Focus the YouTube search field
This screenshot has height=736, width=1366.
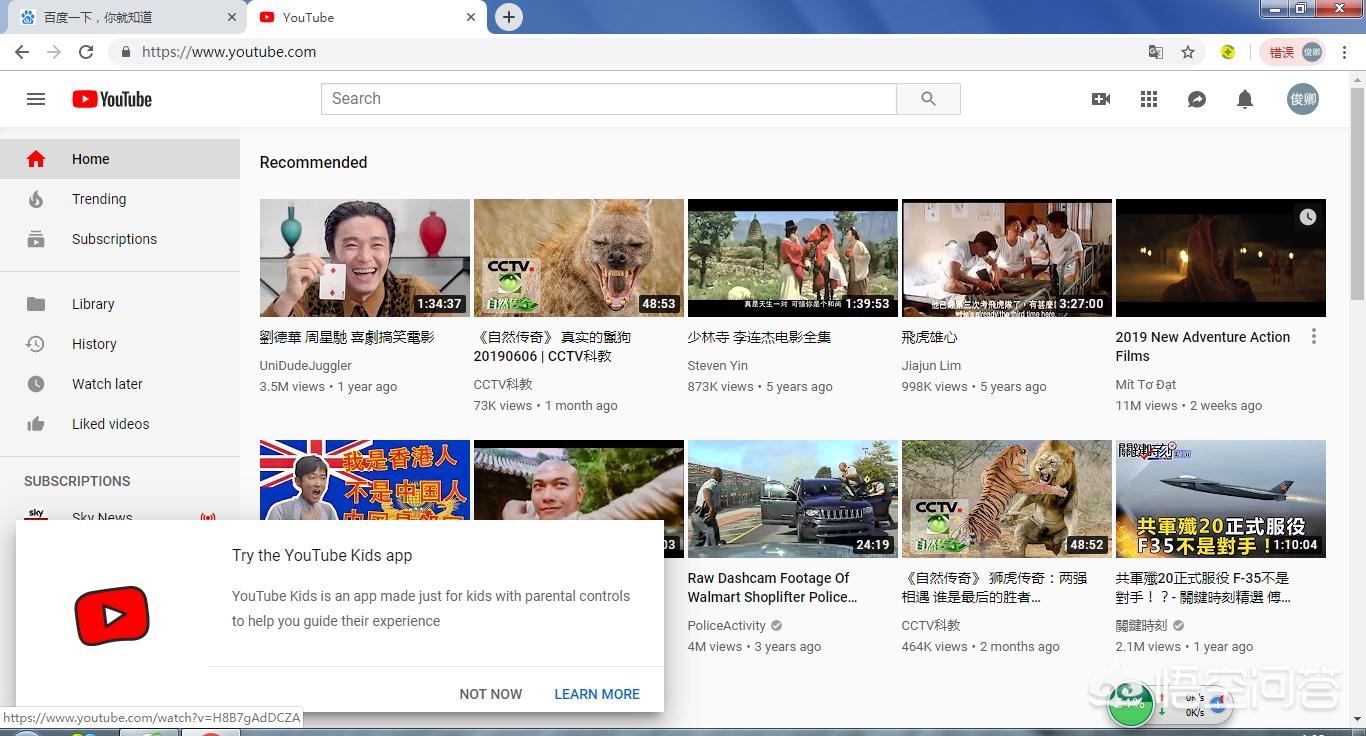[608, 99]
